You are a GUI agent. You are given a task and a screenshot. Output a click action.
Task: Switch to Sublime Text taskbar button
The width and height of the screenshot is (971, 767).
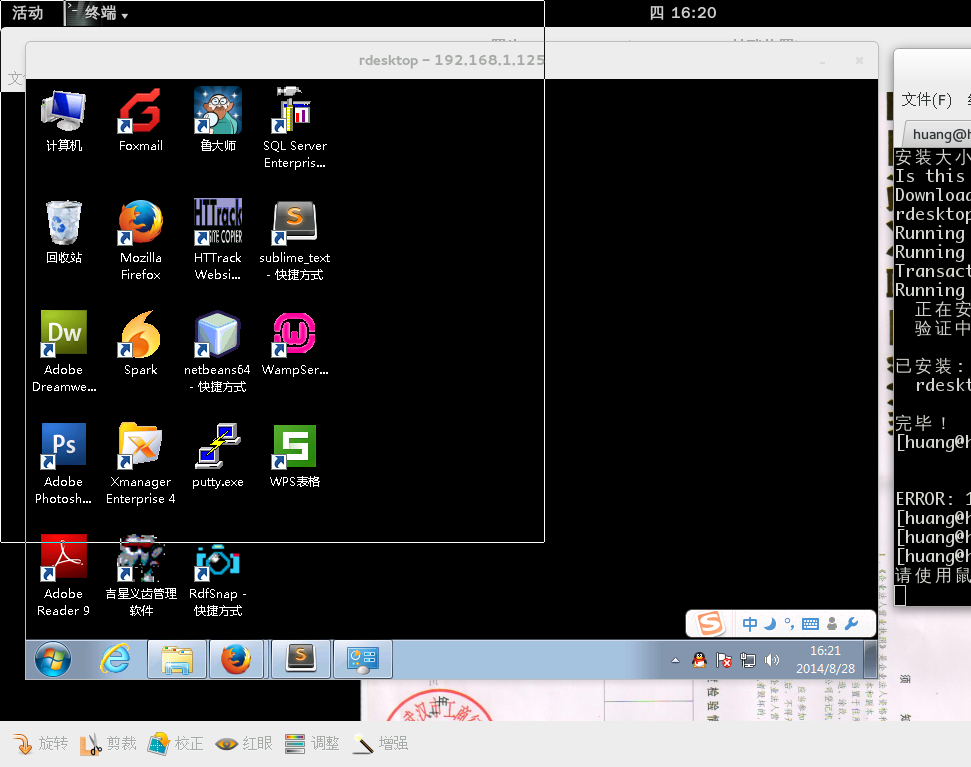click(x=300, y=659)
